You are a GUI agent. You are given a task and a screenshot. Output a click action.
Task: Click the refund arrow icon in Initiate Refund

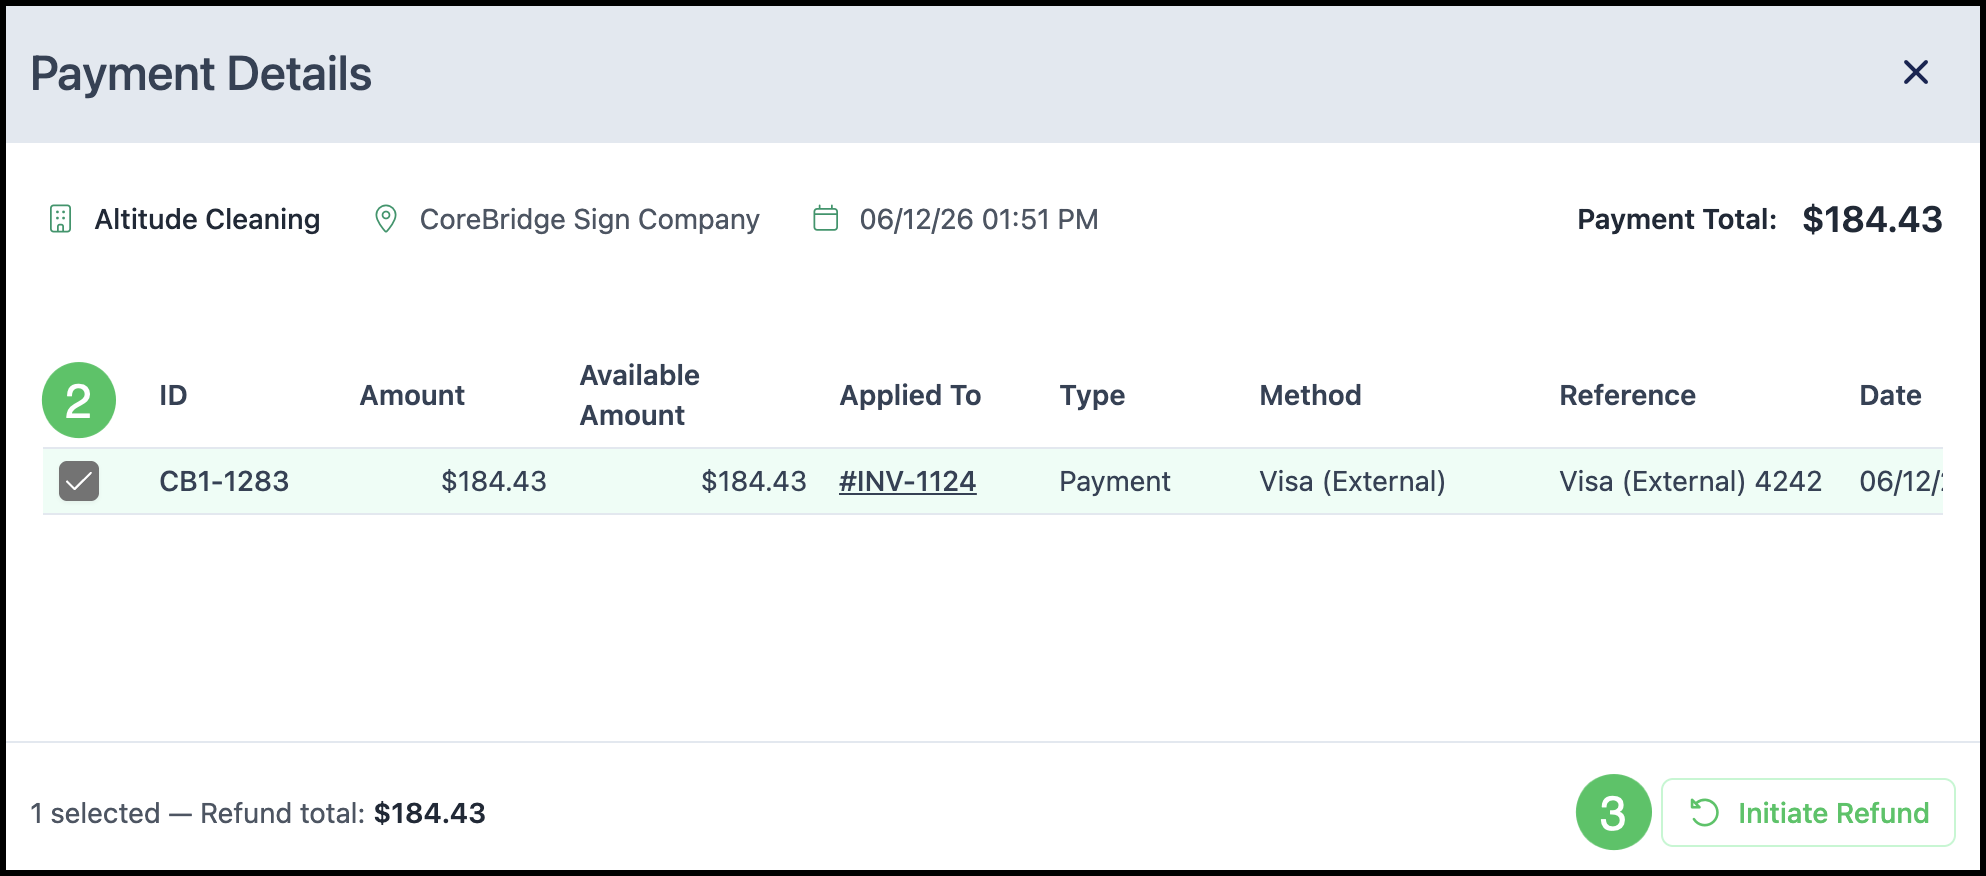(x=1705, y=813)
